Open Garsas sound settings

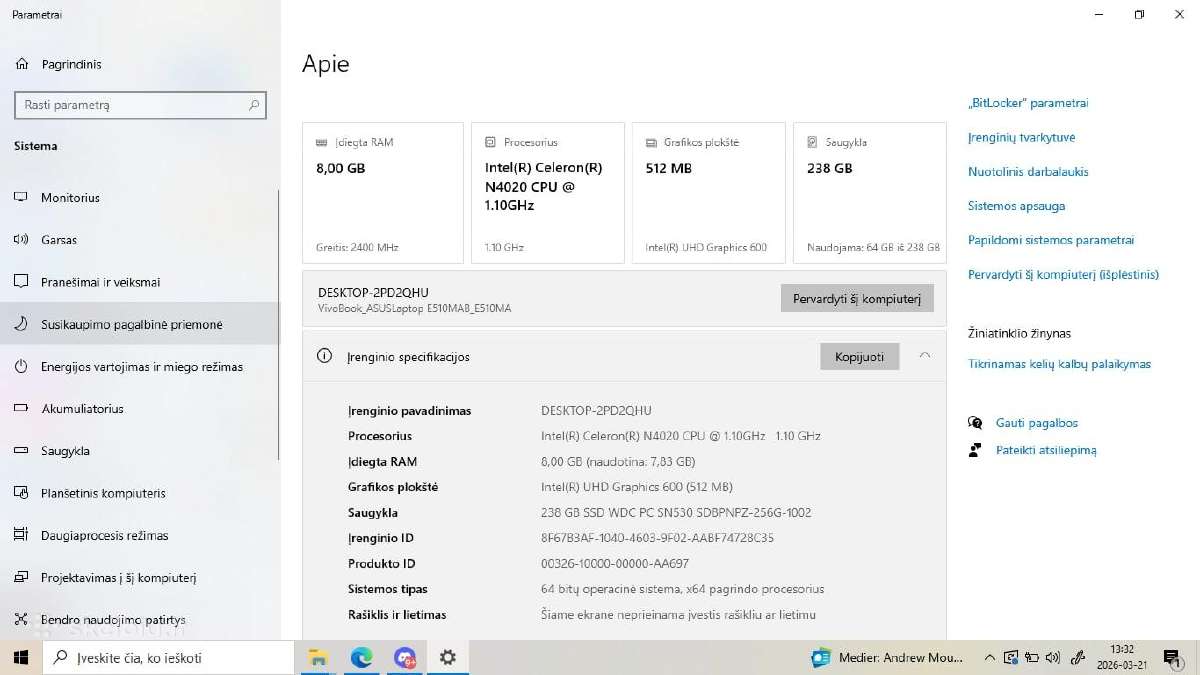click(x=140, y=240)
